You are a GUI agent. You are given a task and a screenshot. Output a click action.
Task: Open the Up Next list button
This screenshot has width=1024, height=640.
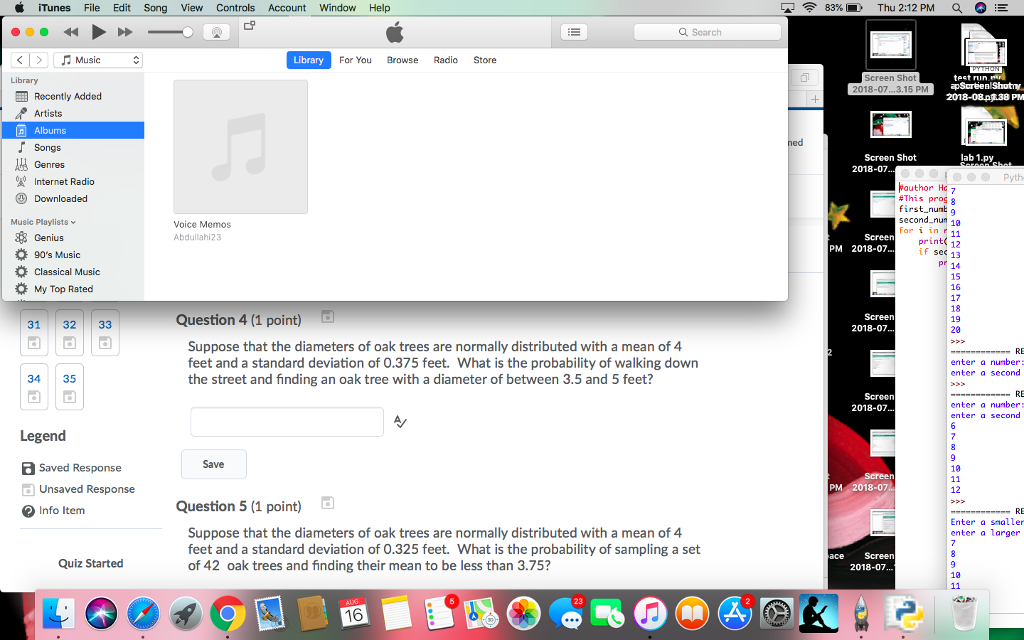point(574,32)
